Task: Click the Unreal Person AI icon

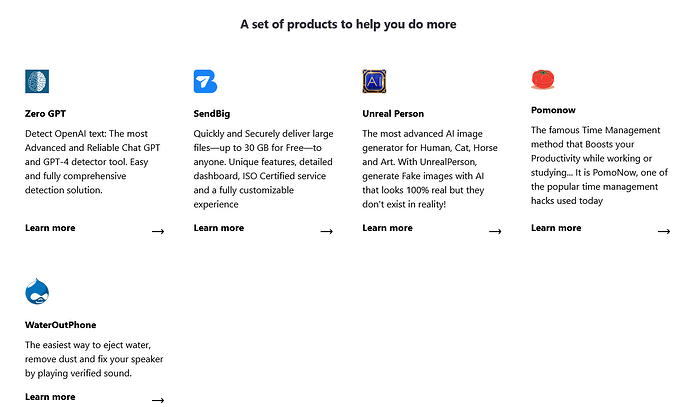Action: [x=374, y=81]
